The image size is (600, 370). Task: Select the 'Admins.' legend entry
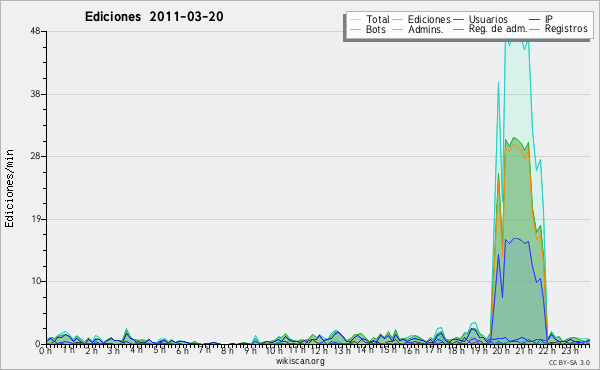pyautogui.click(x=426, y=29)
